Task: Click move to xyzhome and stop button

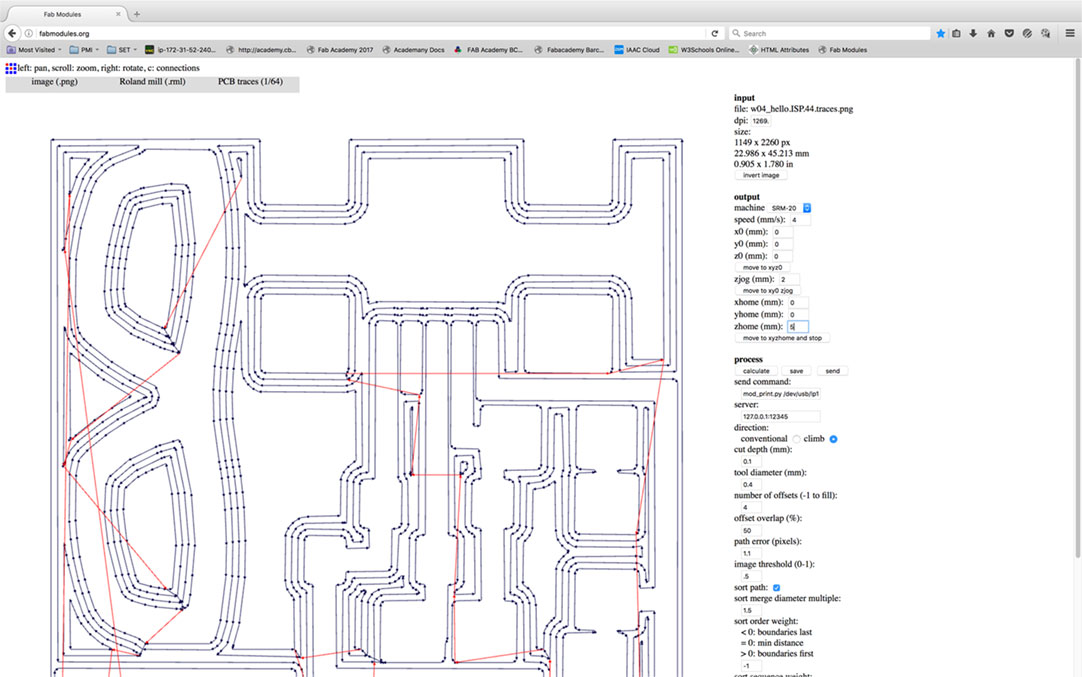Action: tap(783, 338)
